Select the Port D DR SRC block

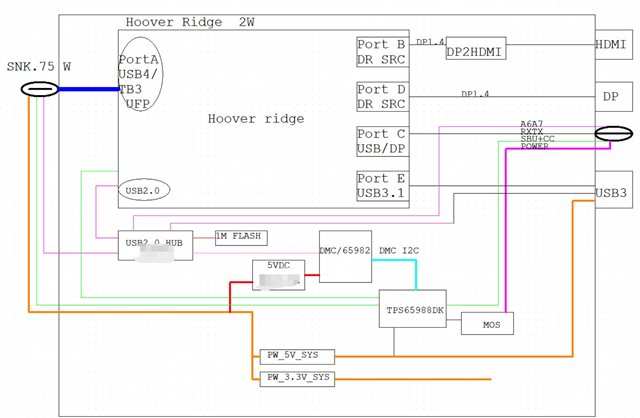tap(382, 97)
